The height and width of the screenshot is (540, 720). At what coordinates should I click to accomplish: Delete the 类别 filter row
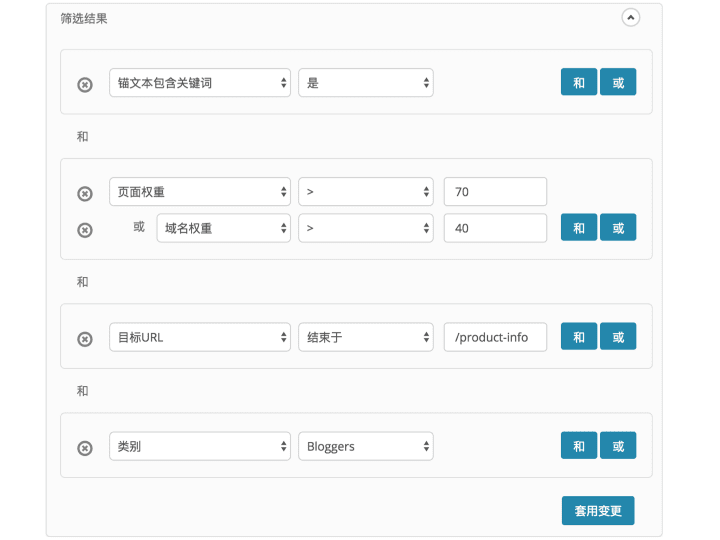(85, 448)
